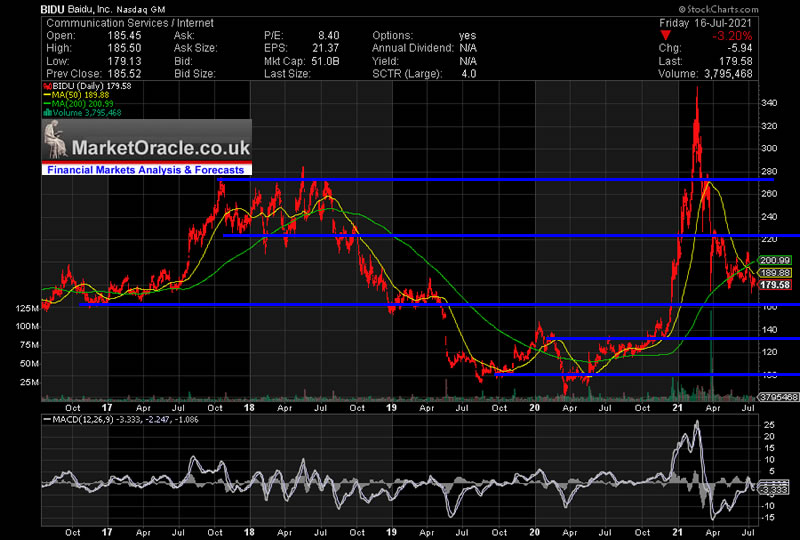Screen dimensions: 800x540
Task: Click the 189.88 MA(50) axis price tag
Action: tap(776, 272)
